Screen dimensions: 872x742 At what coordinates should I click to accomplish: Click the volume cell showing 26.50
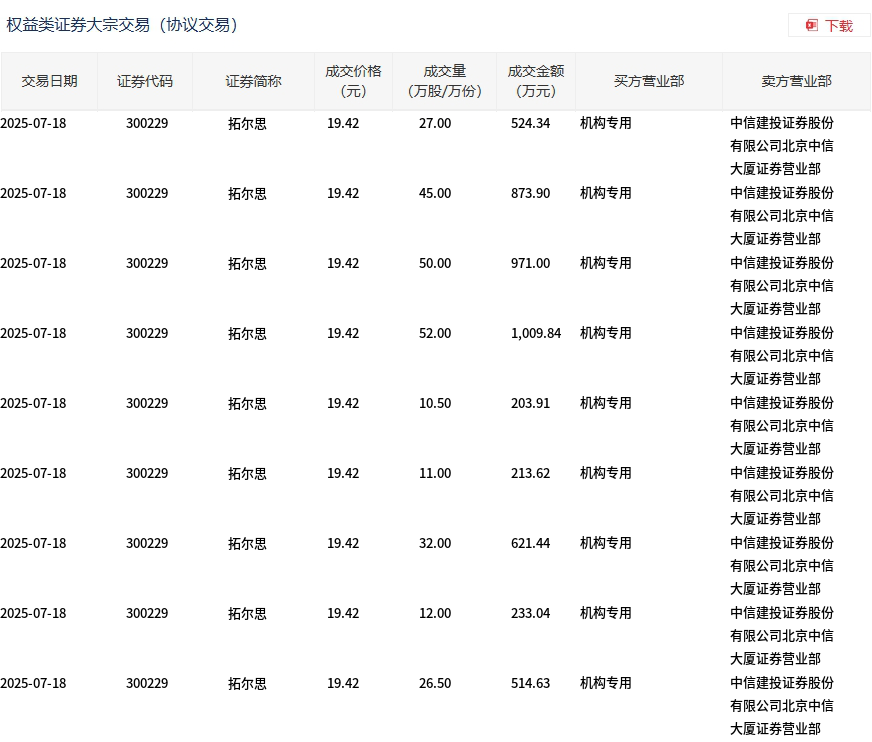pyautogui.click(x=435, y=684)
